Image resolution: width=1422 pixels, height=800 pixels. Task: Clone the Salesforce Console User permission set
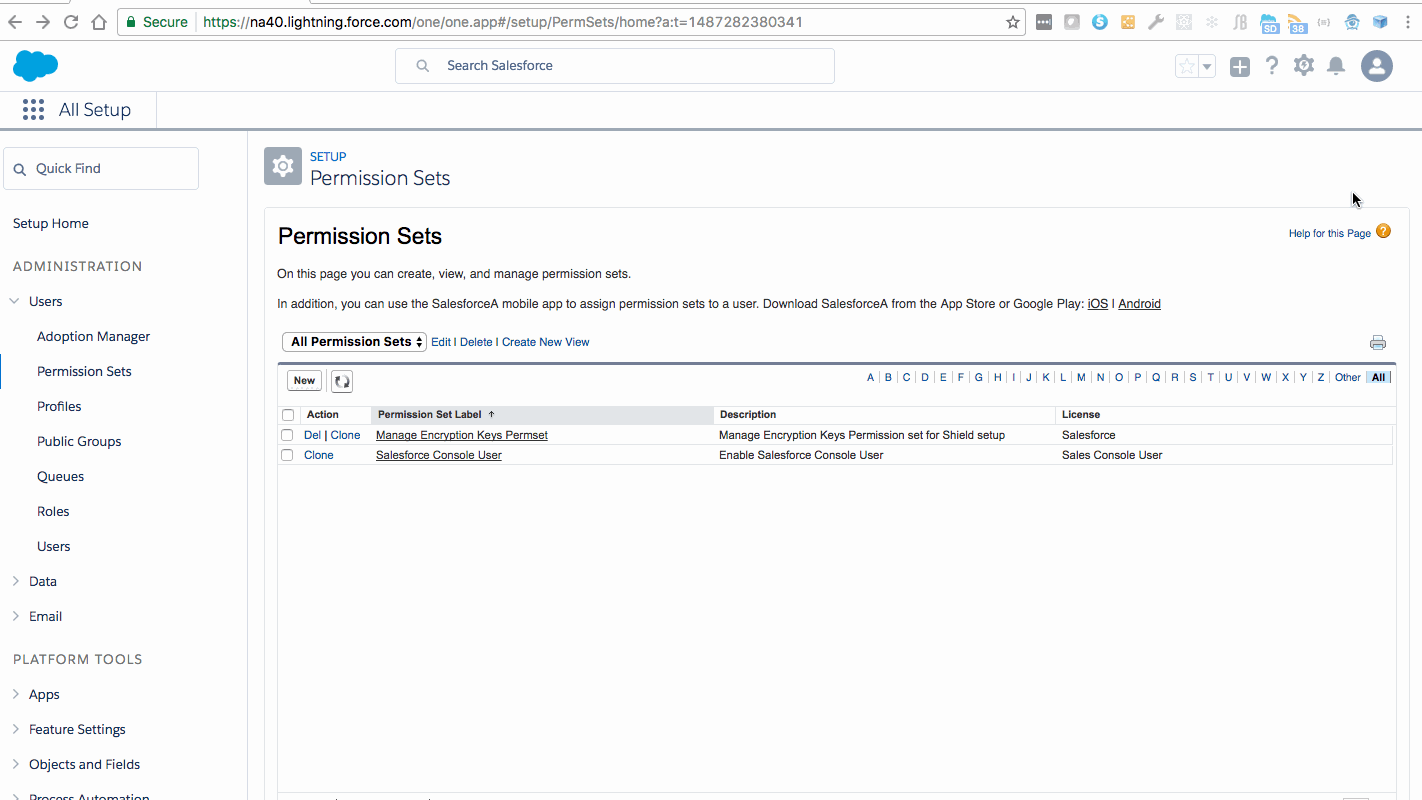point(319,455)
